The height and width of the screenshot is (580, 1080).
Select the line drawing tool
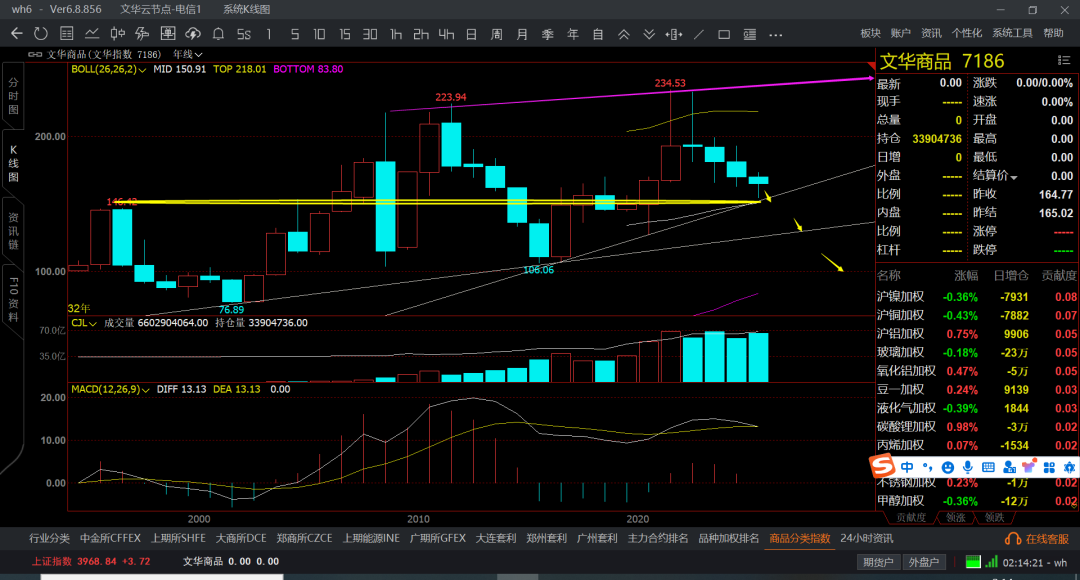(698, 34)
